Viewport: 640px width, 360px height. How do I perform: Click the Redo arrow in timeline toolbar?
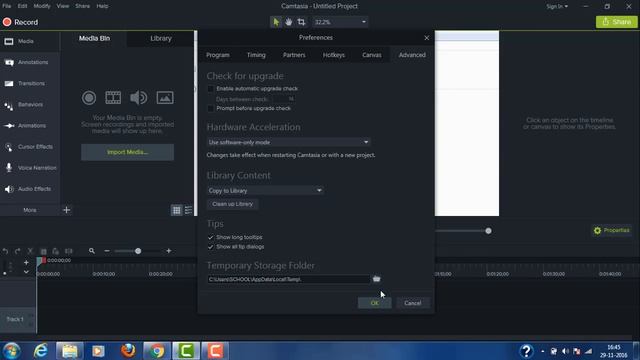[x=18, y=251]
